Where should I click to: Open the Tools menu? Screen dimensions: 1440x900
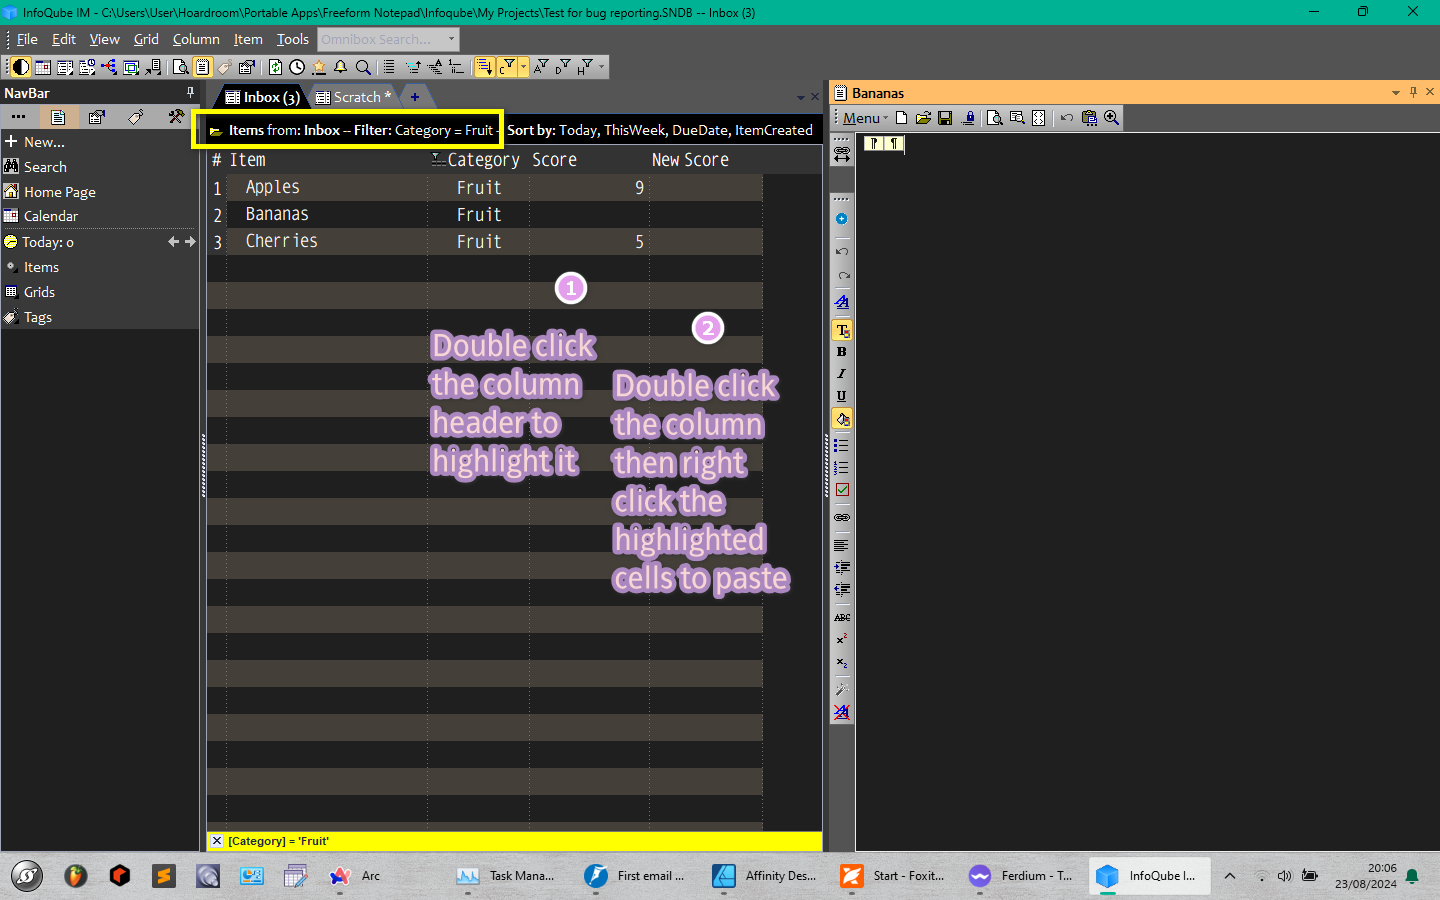(293, 39)
